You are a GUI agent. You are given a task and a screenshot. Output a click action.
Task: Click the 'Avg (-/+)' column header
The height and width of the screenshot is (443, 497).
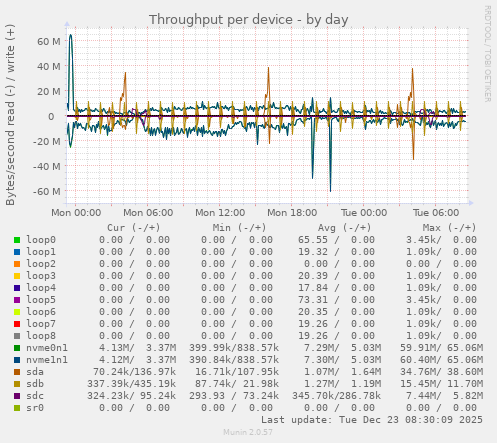click(344, 228)
